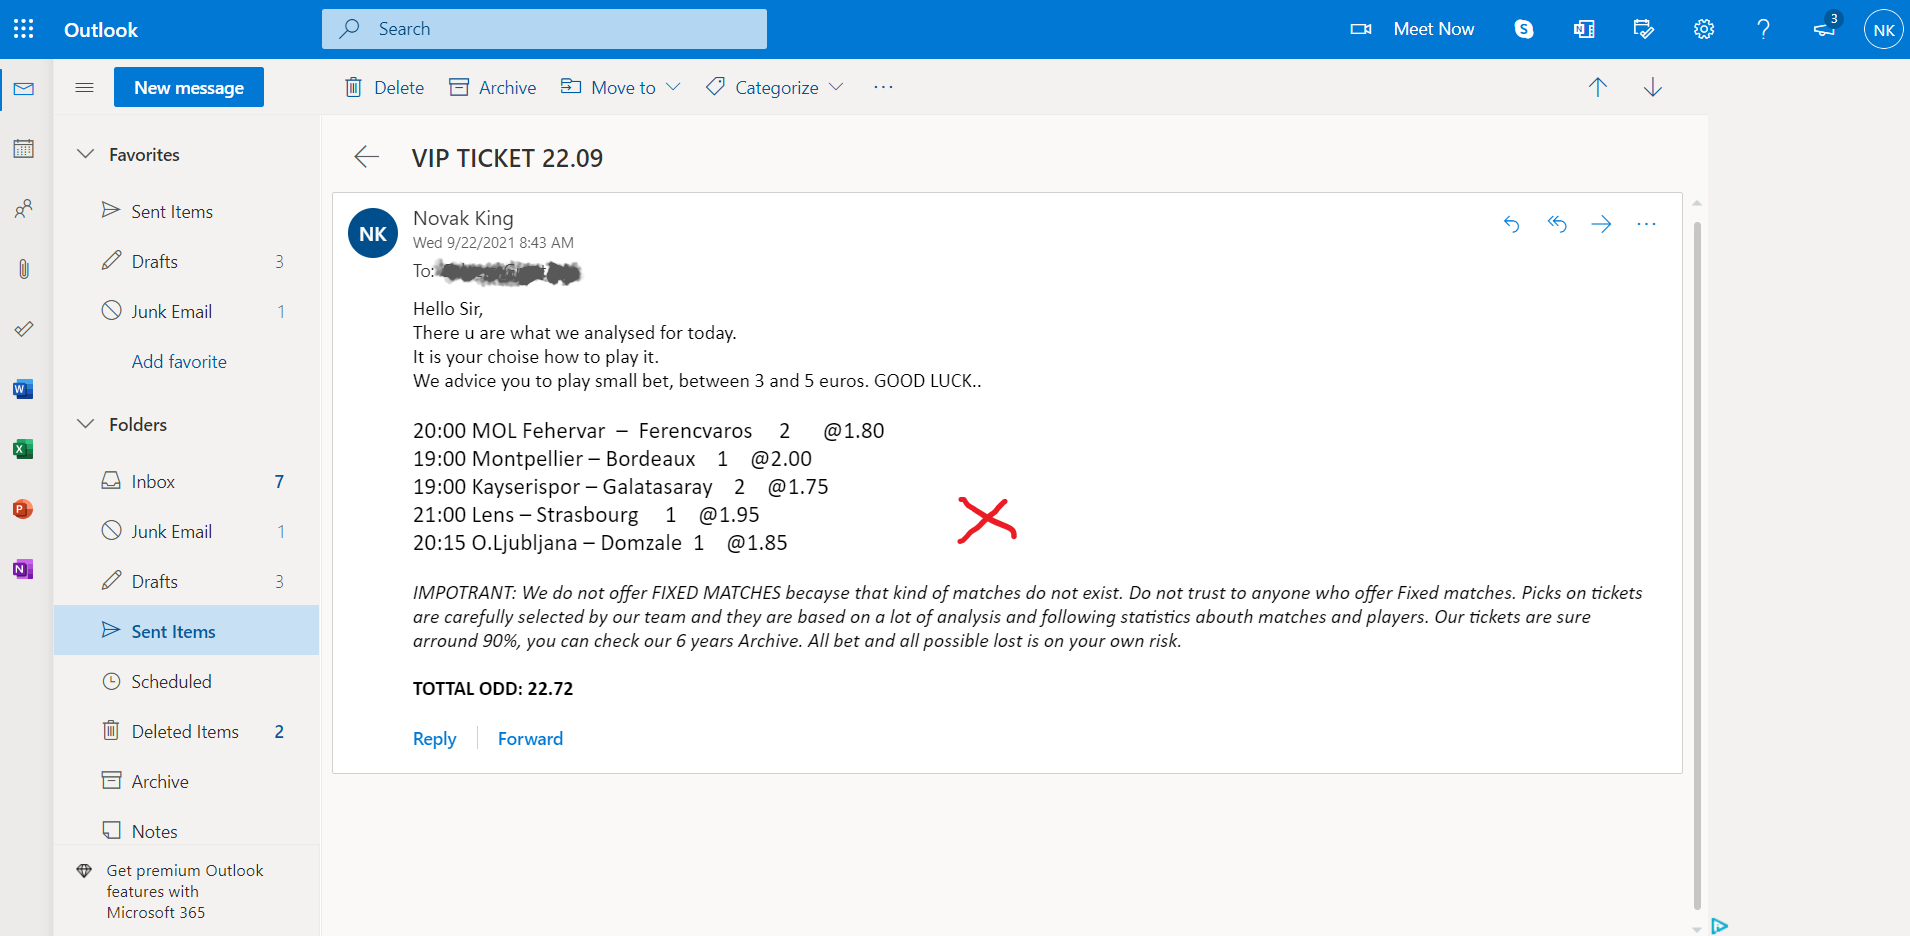Click sender avatar NK in message
This screenshot has height=936, width=1910.
point(373,233)
